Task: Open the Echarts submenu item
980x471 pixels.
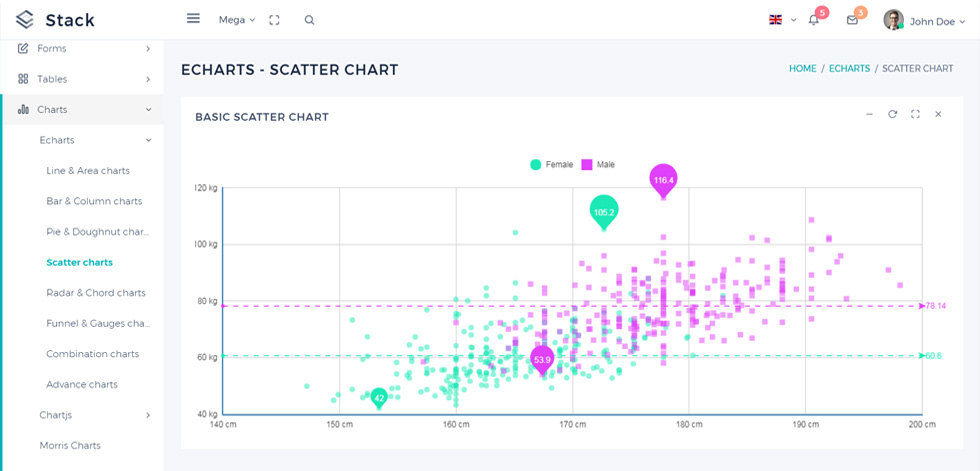Action: coord(57,140)
